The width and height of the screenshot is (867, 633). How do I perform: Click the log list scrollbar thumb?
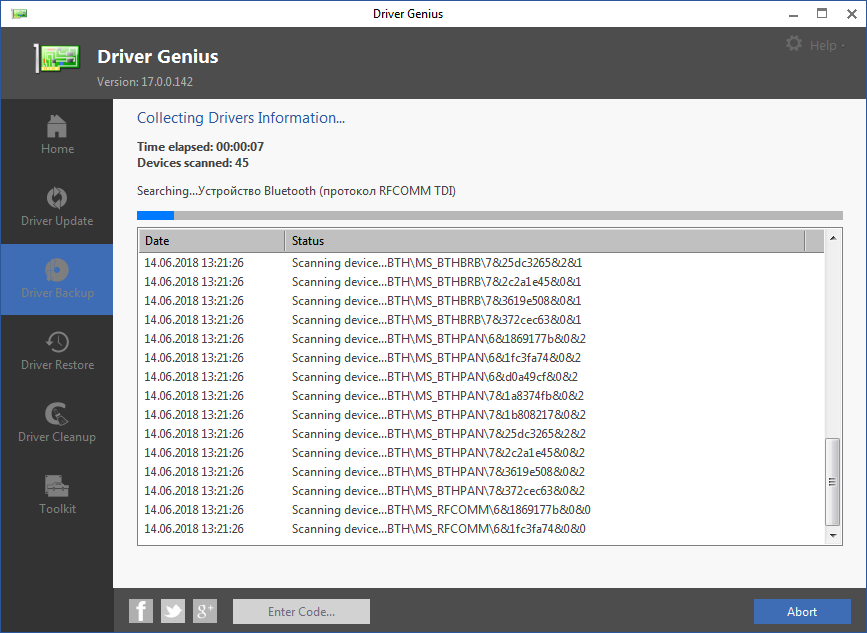coord(833,482)
